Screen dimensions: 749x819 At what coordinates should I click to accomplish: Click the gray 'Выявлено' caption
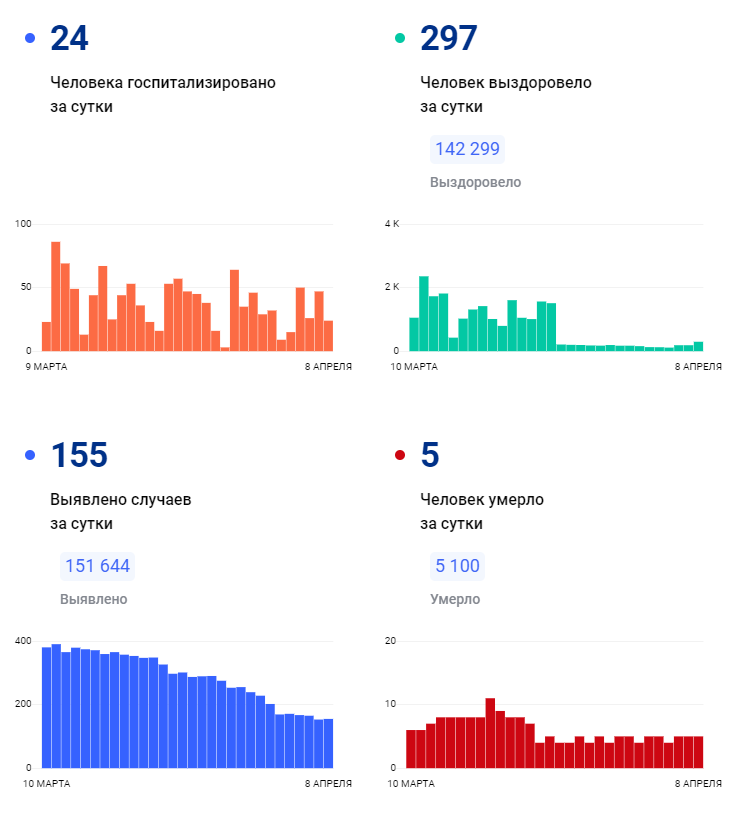(x=94, y=600)
